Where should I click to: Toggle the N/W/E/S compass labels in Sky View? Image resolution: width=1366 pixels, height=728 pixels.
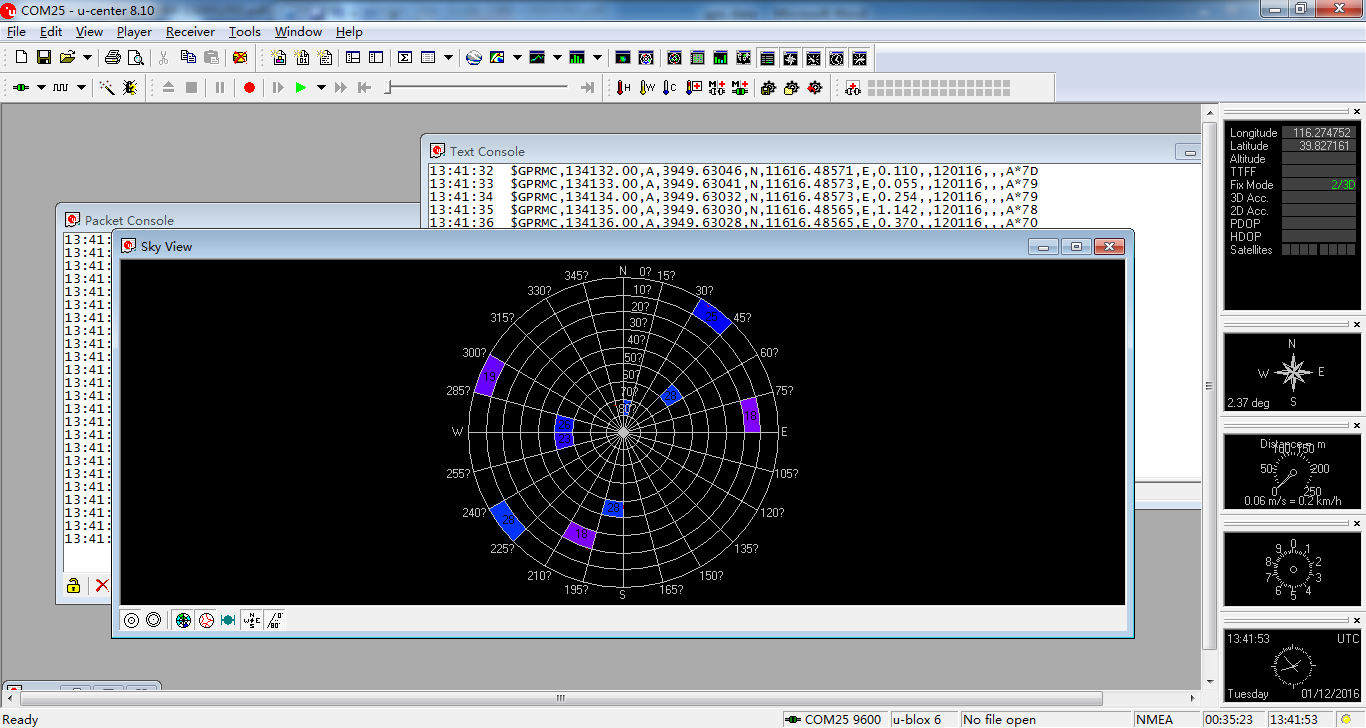(x=251, y=620)
